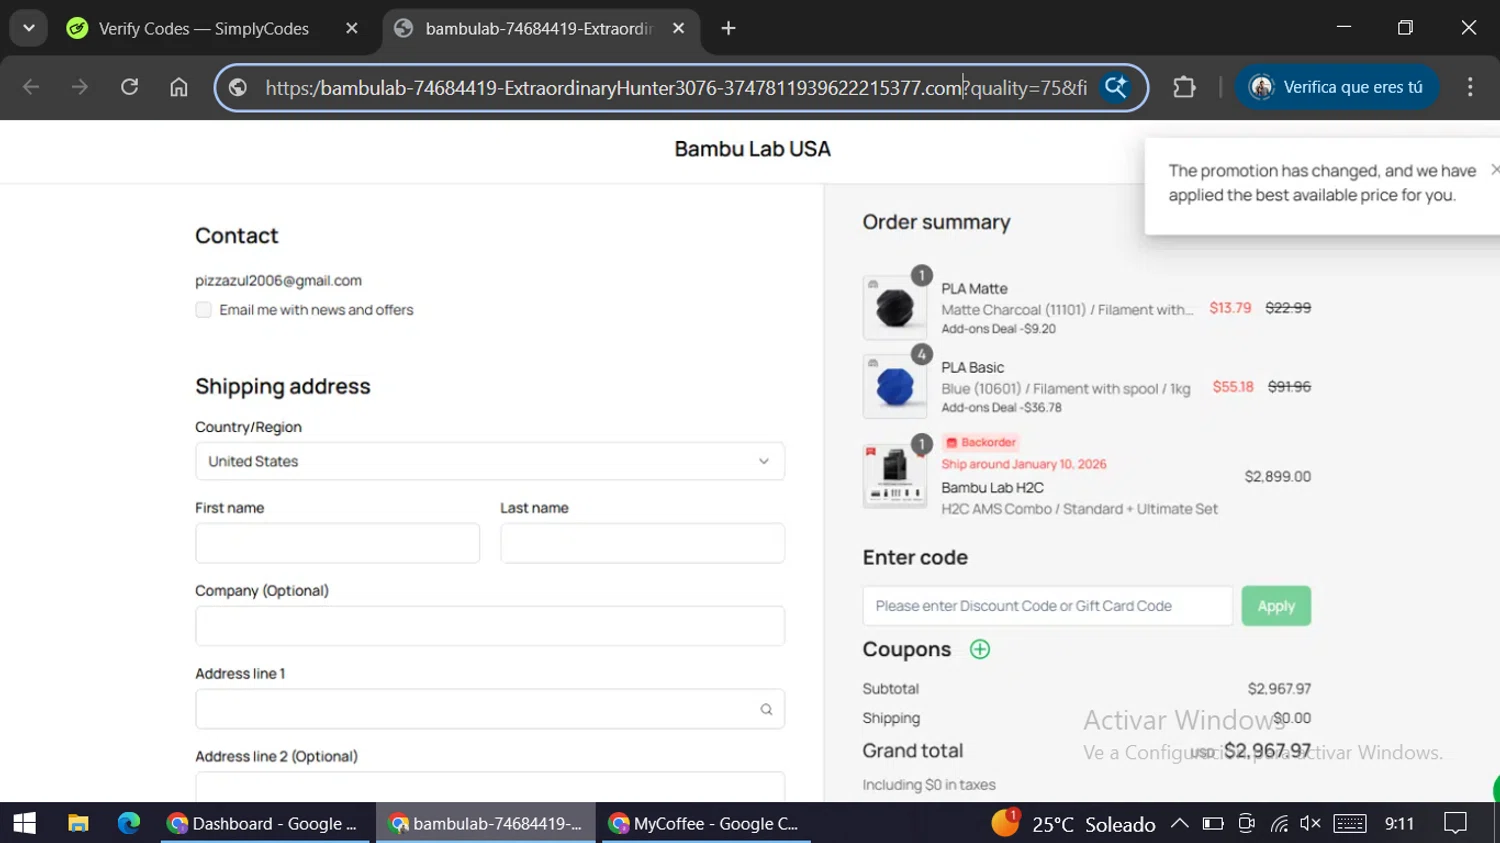Click the PLA Matte product thumbnail
This screenshot has height=843, width=1500.
coord(895,308)
